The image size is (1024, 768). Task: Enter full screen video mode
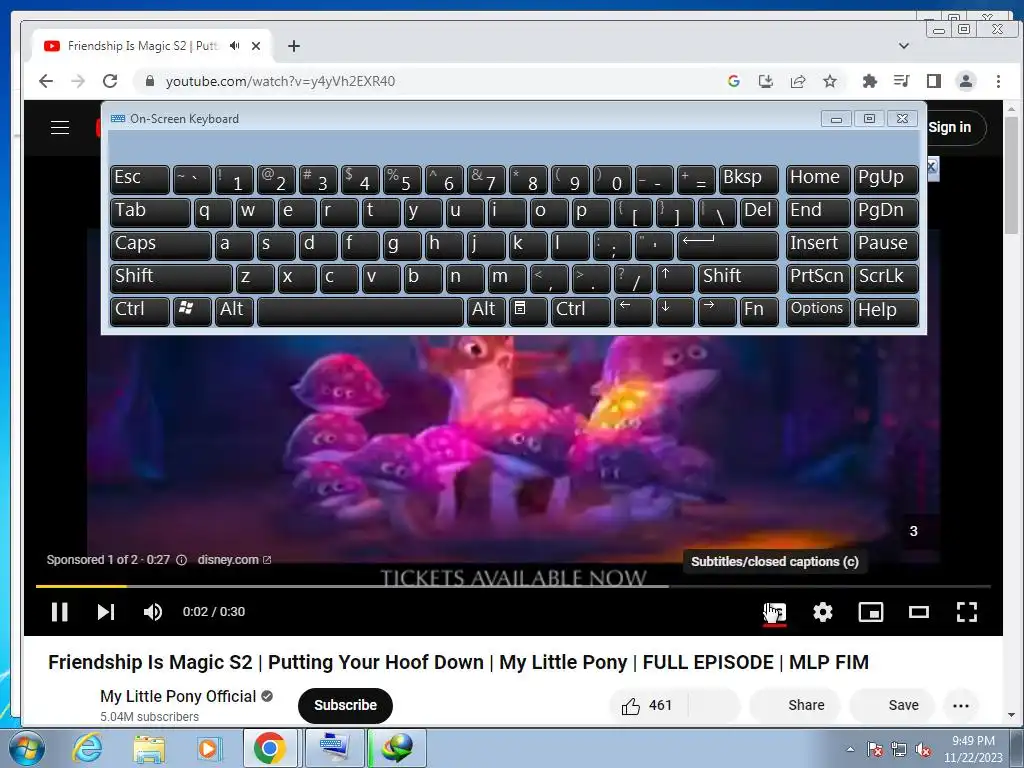tap(967, 612)
